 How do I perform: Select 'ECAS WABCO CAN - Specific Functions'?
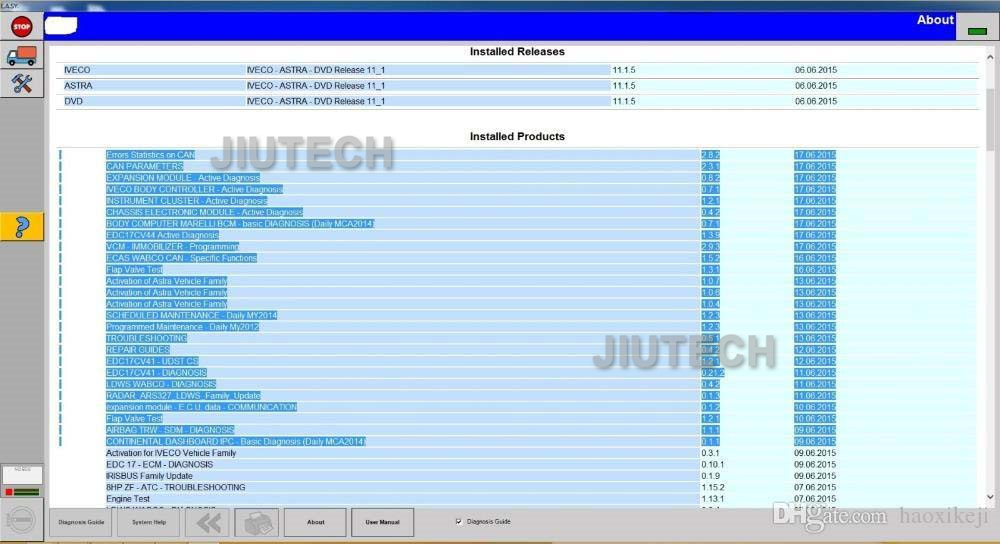pos(517,258)
